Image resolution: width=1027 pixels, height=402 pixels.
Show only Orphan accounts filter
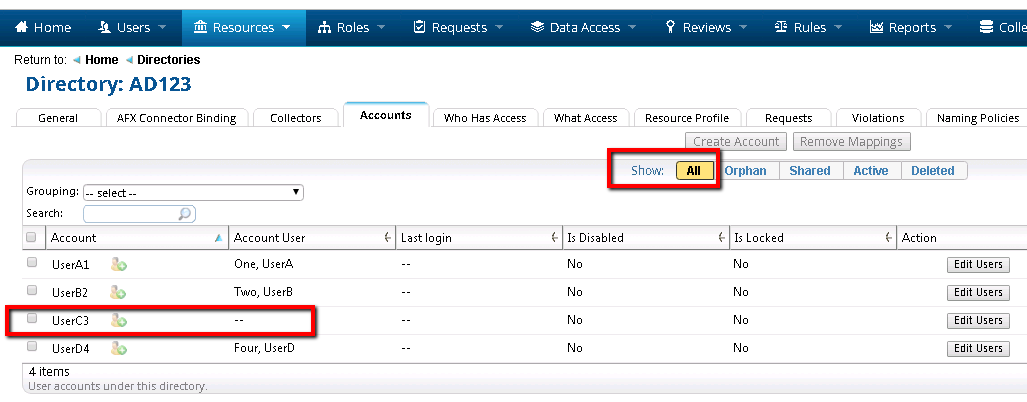(745, 171)
